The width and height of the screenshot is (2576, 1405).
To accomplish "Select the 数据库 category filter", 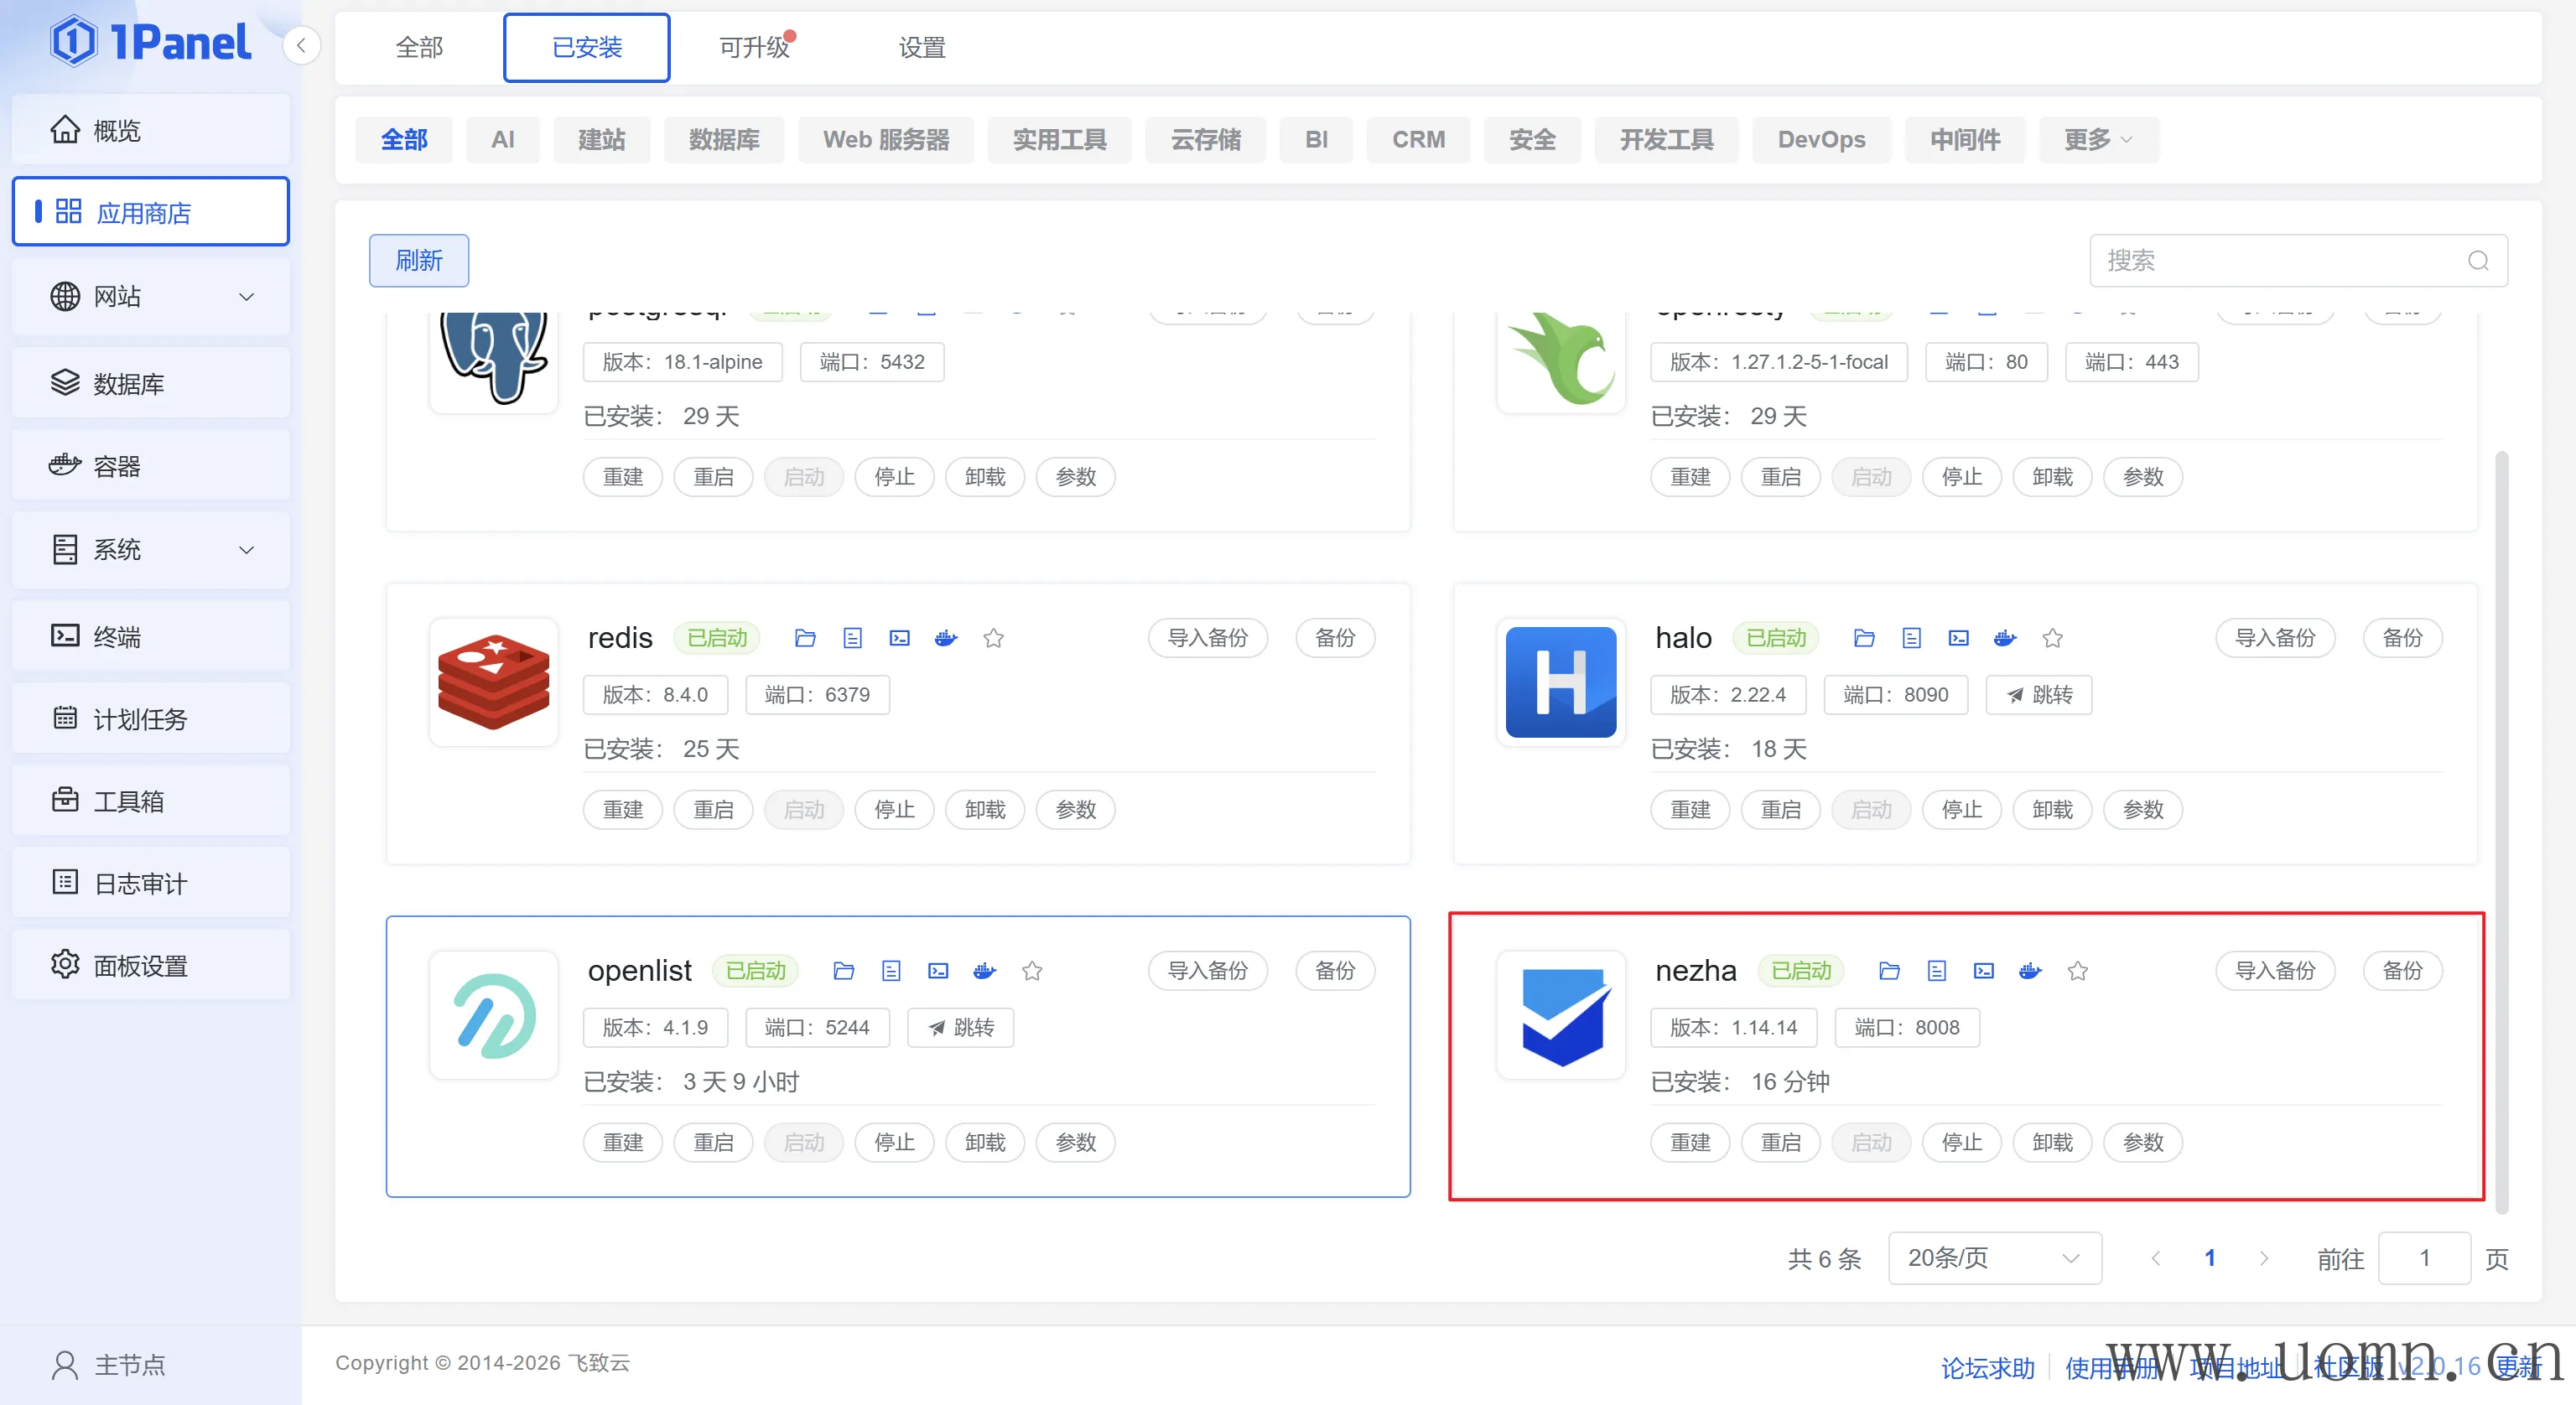I will click(724, 140).
